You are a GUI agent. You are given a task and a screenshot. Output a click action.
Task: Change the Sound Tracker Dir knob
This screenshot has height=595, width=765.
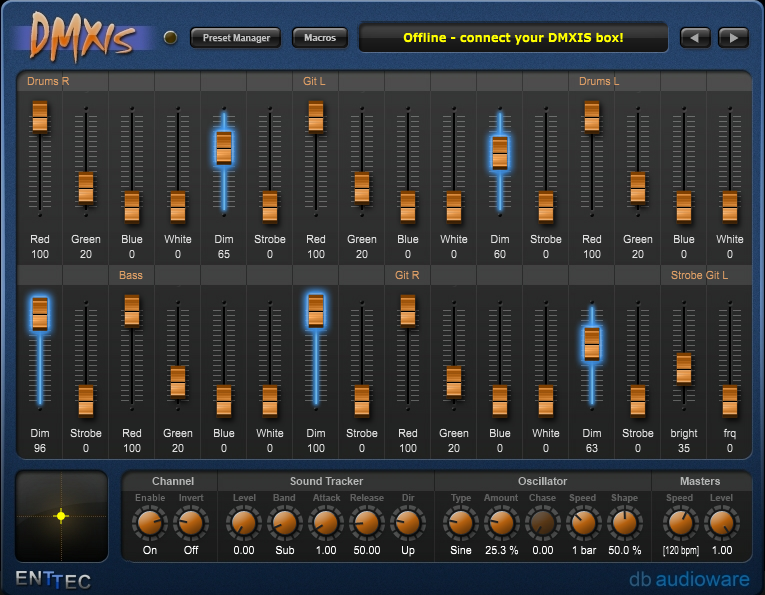[x=408, y=523]
